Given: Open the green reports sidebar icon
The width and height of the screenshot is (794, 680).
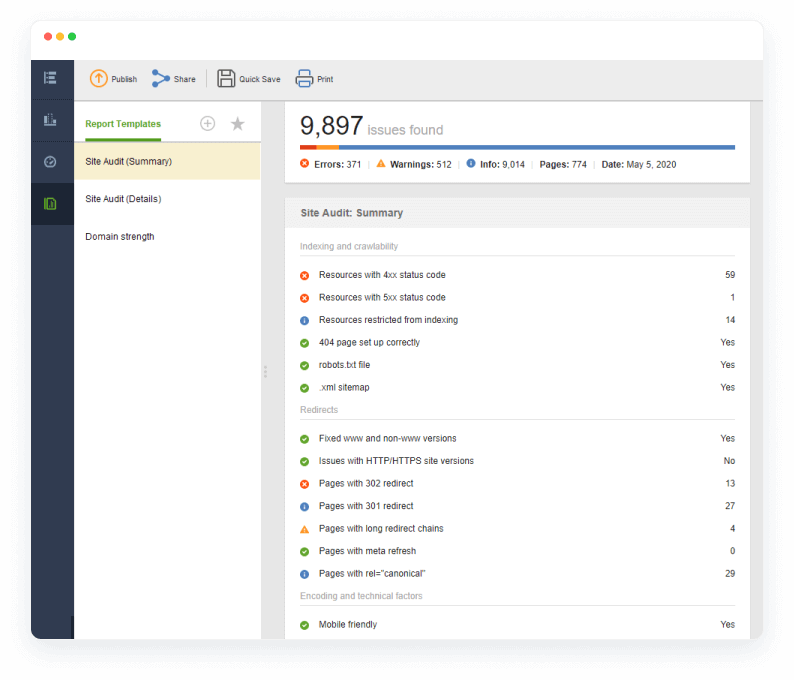Looking at the screenshot, I should point(50,204).
